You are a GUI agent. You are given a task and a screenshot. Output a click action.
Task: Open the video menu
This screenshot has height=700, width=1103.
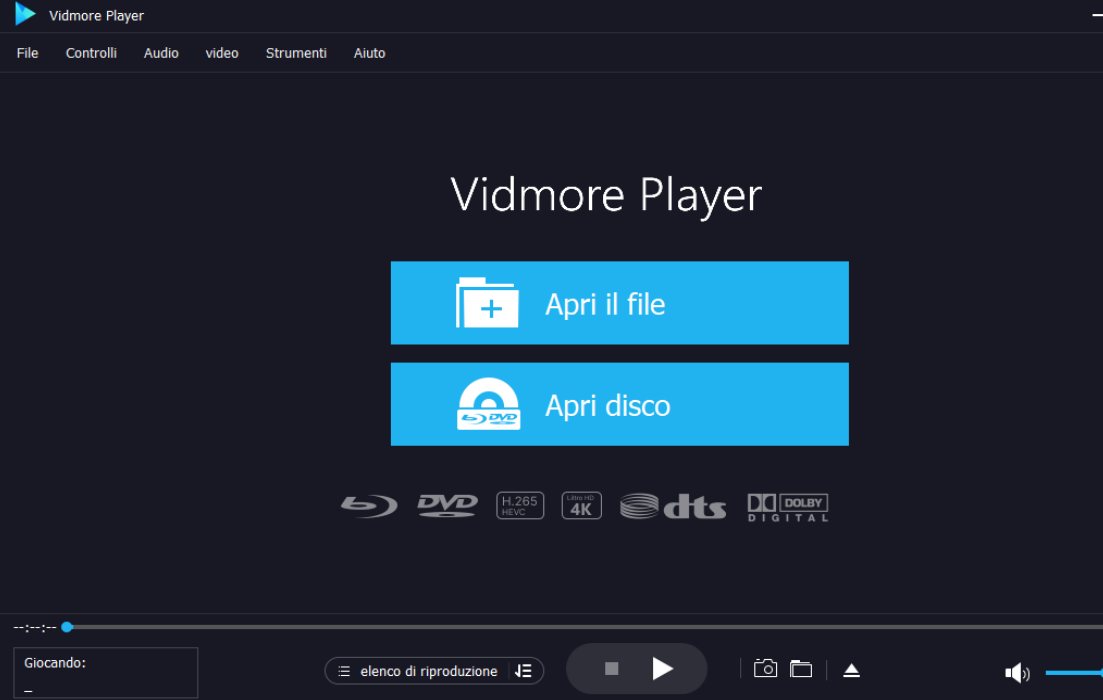point(222,53)
